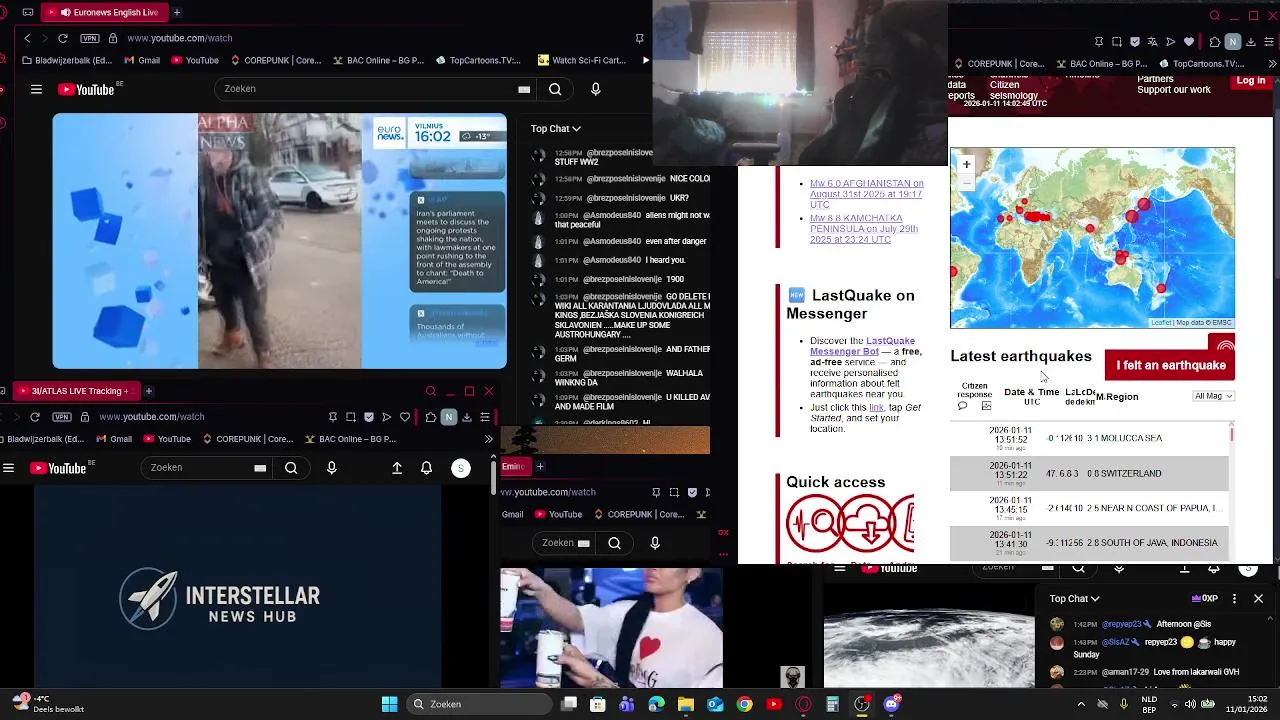Open TopCartoons.TV bookmark in Euronews window
Viewport: 1280px width, 720px height.
click(x=478, y=60)
